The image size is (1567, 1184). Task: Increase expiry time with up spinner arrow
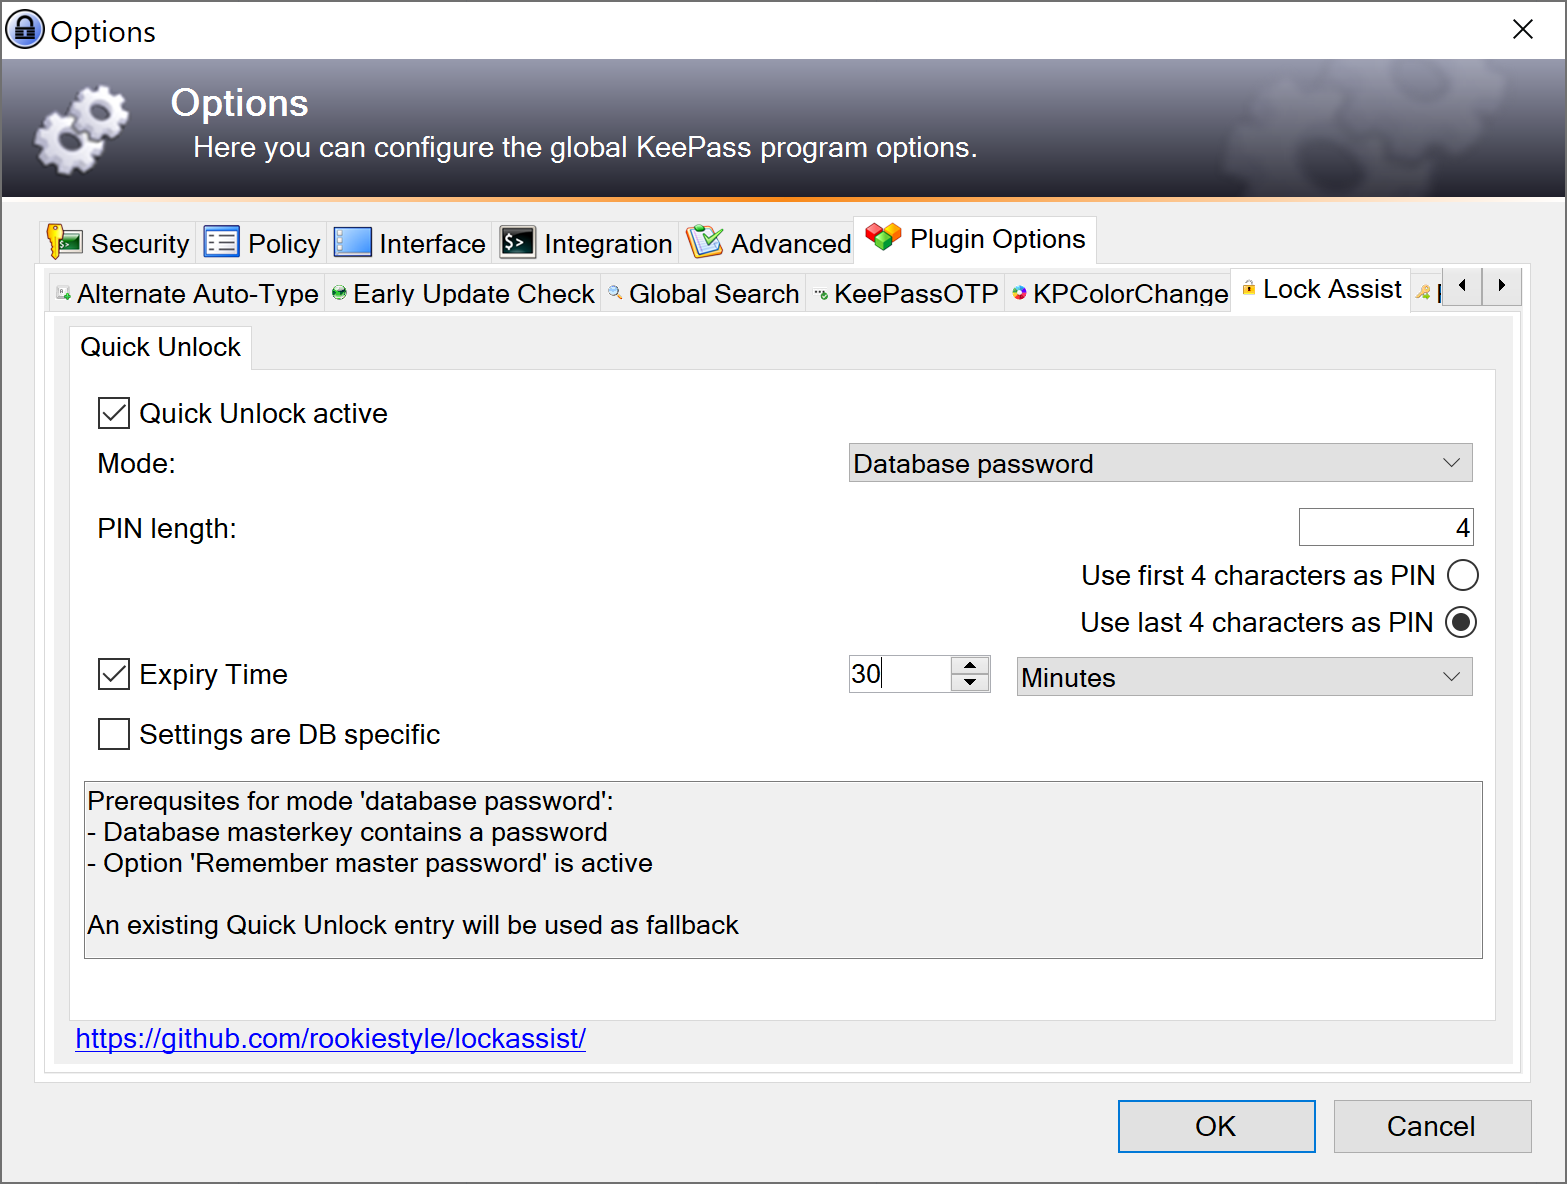click(x=970, y=665)
